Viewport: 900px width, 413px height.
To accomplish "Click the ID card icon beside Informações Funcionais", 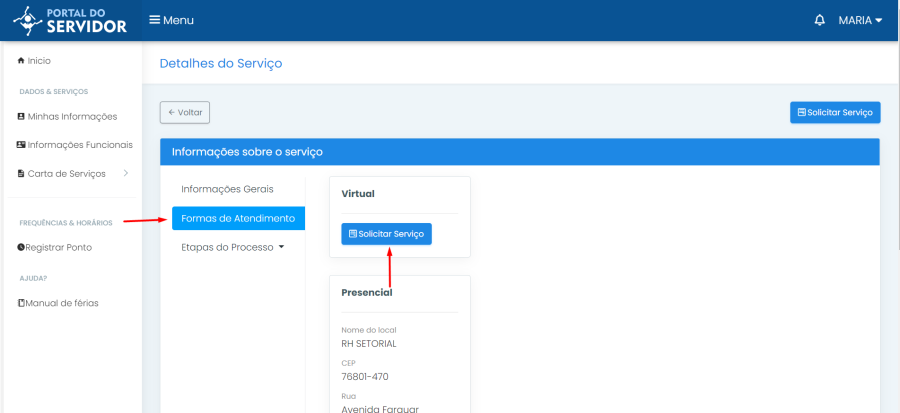I will click(21, 145).
